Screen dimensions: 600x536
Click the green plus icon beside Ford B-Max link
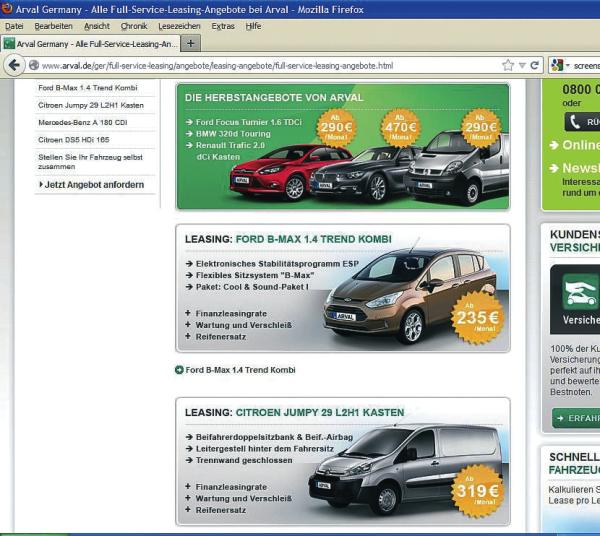pos(179,370)
